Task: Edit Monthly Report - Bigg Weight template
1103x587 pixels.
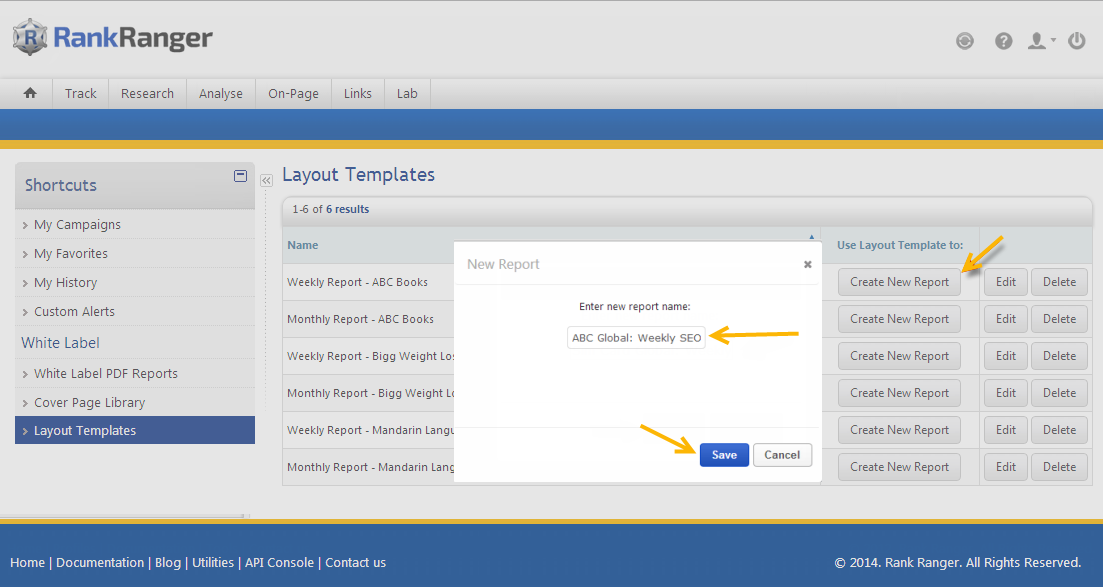Action: (1005, 393)
